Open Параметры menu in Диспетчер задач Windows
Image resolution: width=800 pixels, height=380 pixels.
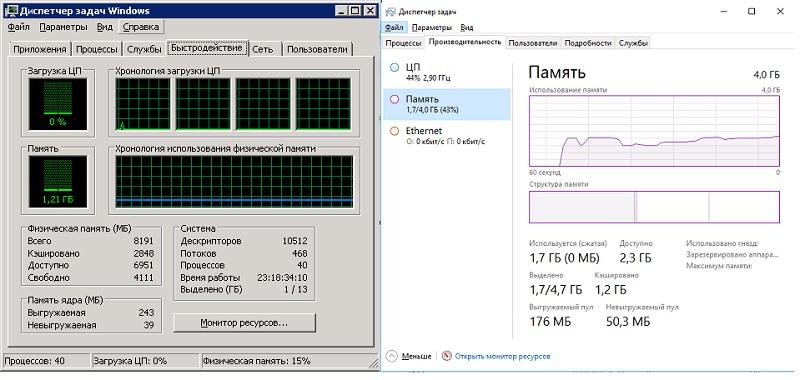coord(63,27)
